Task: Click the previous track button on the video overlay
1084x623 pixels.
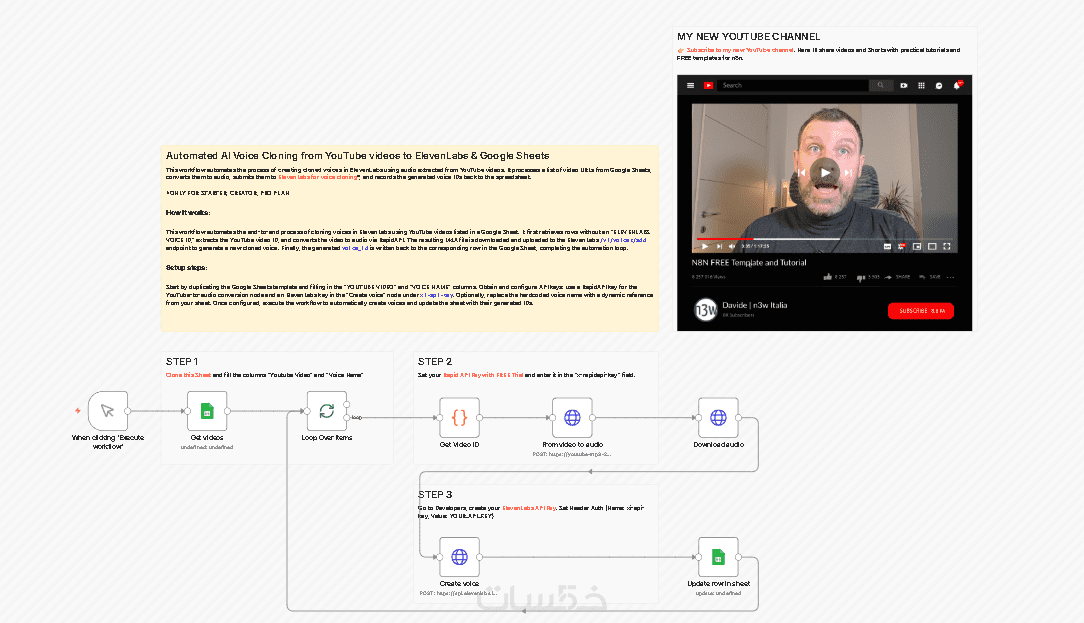Action: pyautogui.click(x=801, y=173)
